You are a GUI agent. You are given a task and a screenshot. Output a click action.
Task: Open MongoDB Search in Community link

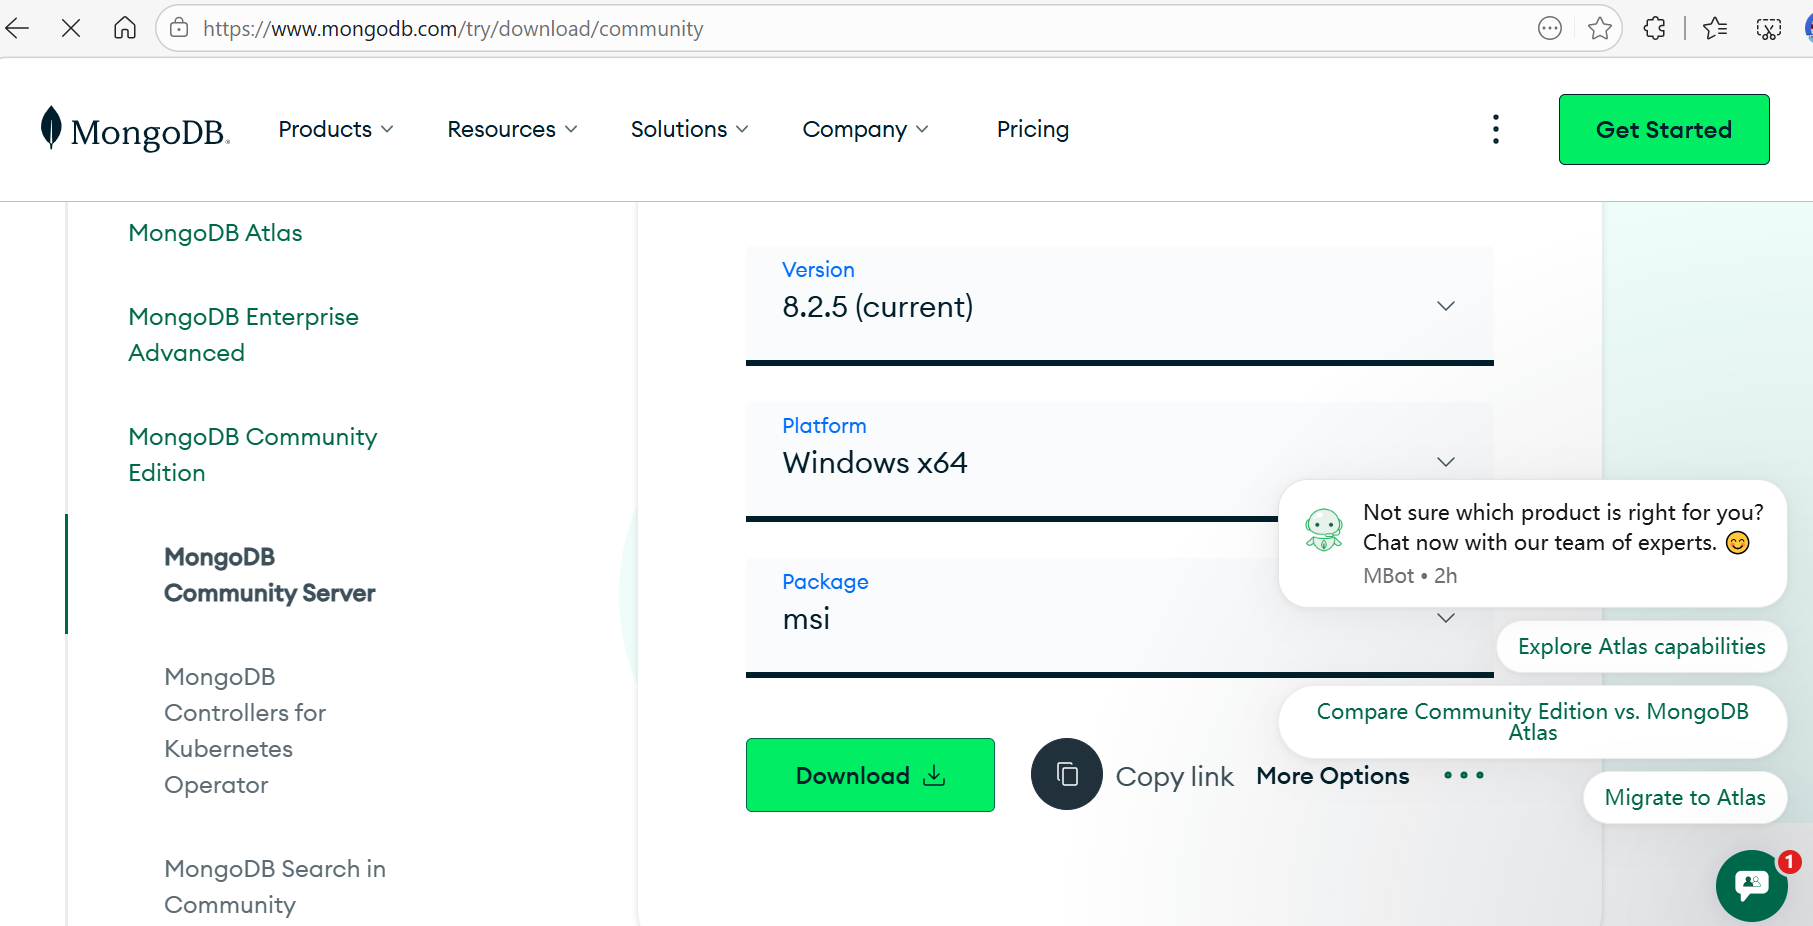click(x=275, y=887)
